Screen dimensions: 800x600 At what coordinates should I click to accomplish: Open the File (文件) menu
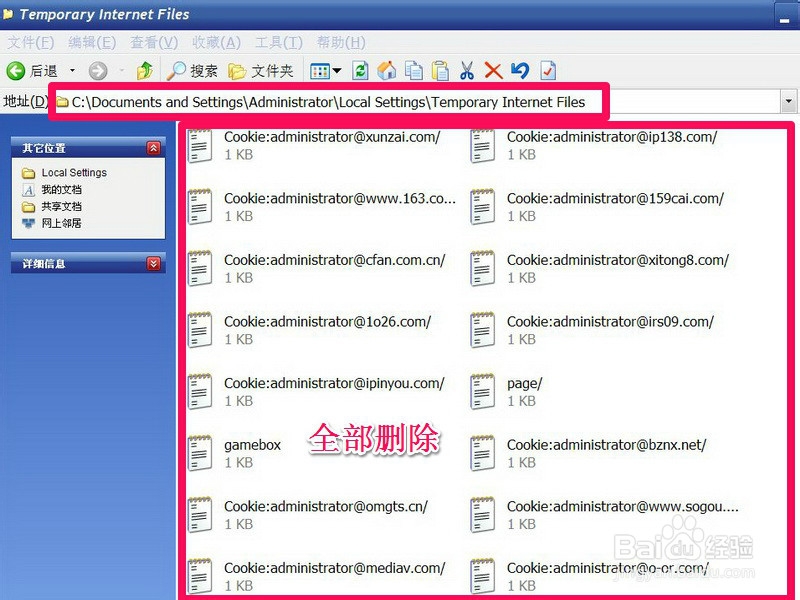click(x=31, y=42)
